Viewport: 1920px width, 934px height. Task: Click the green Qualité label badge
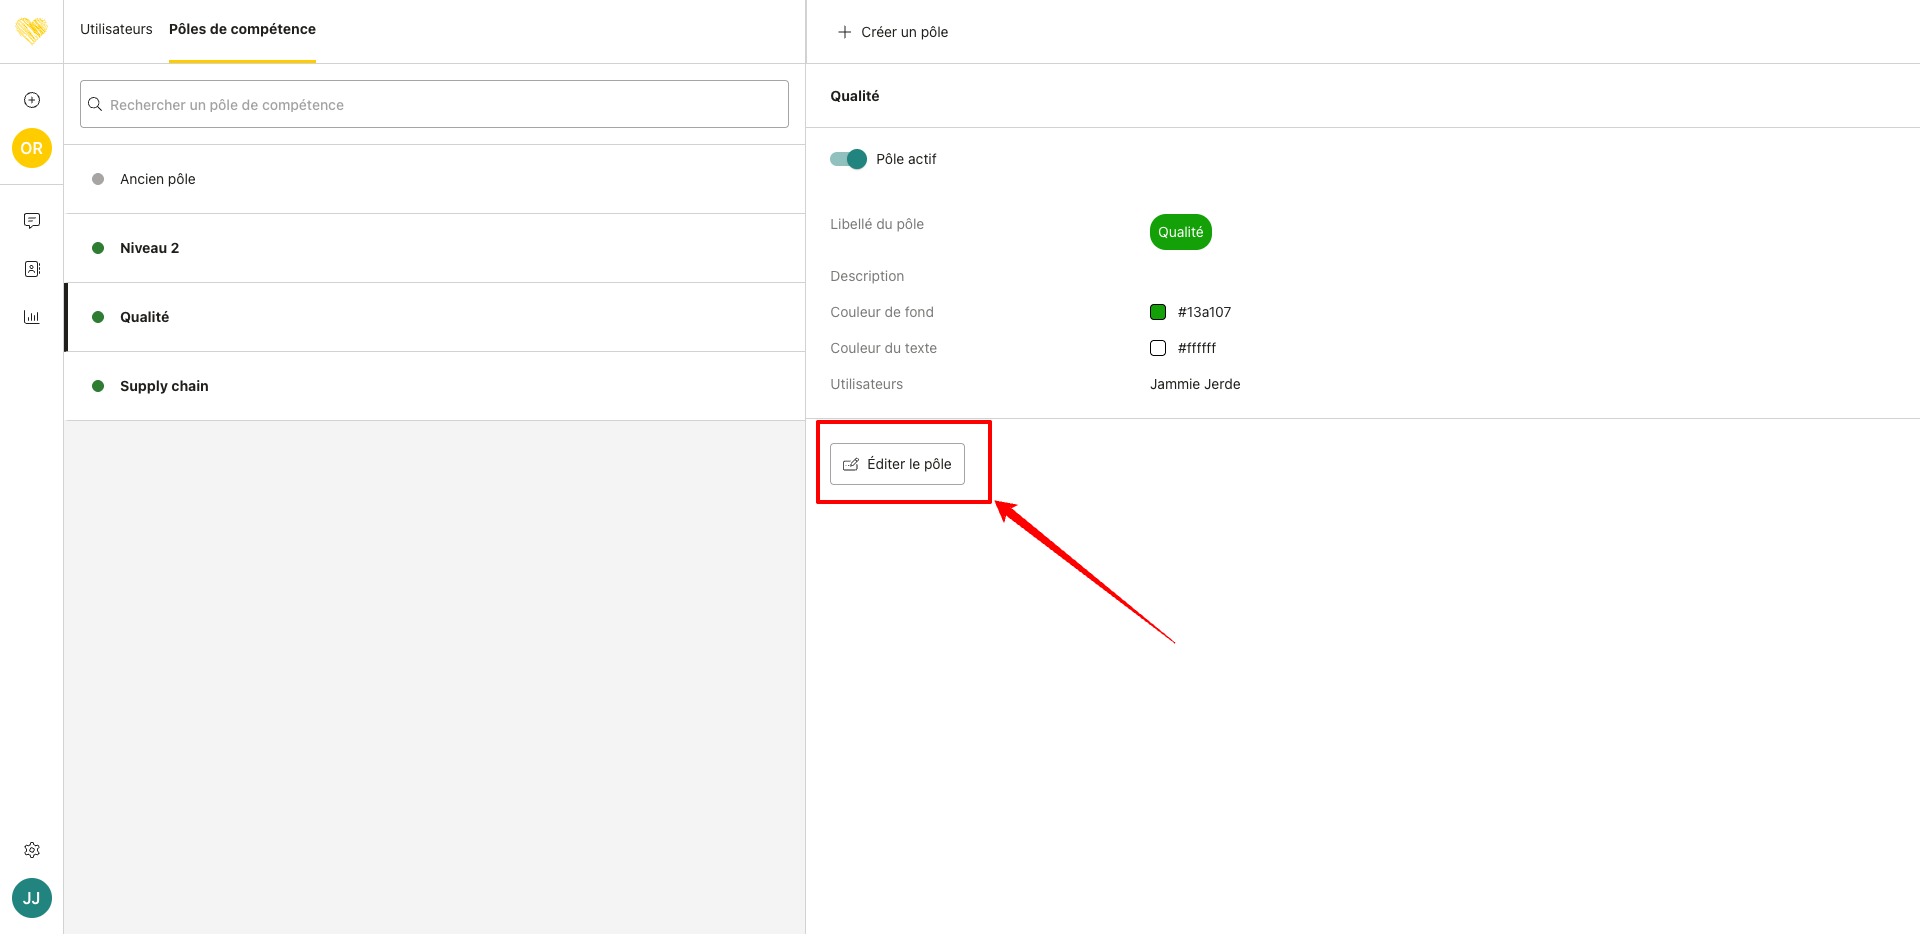coord(1180,232)
